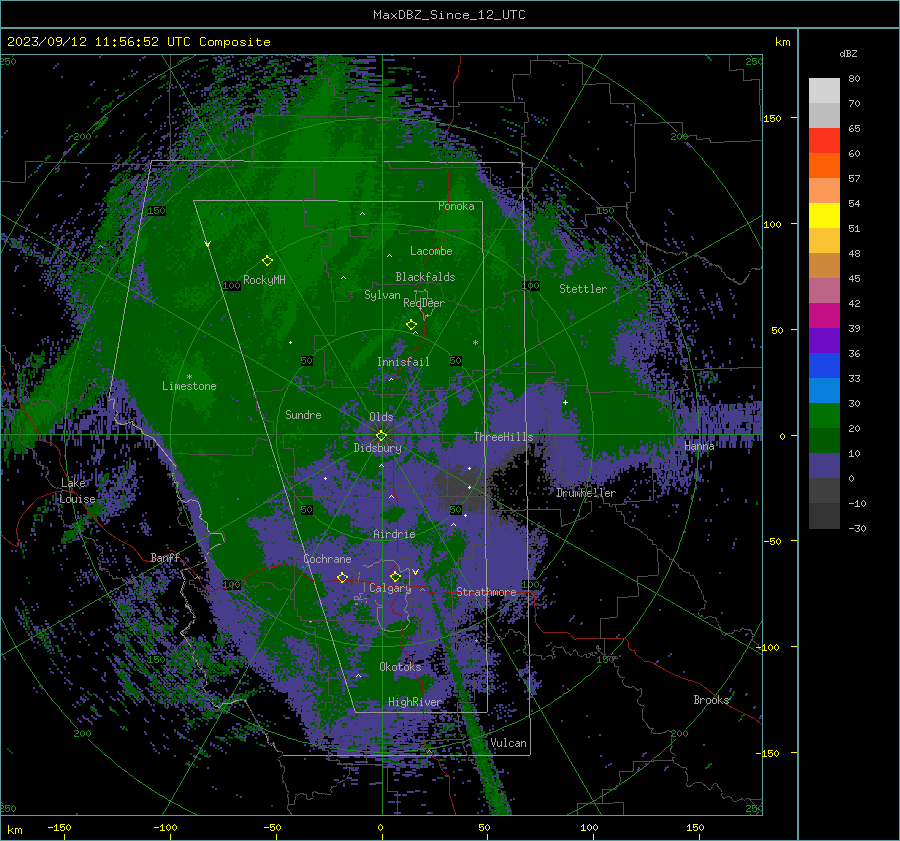Pick the red 60–65 dBZ legend swatch

(x=824, y=141)
